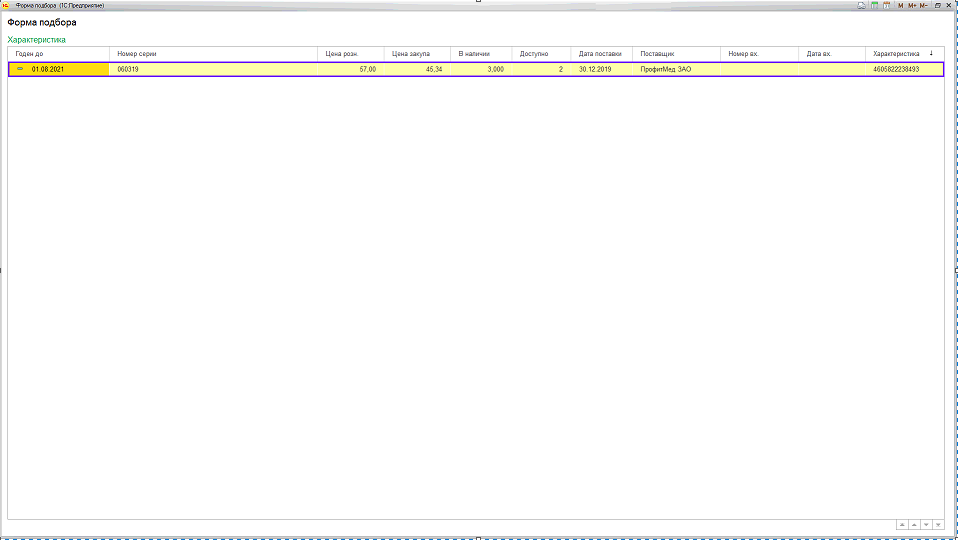Select the ПрофитМед ЗАО supplier cell

pos(665,70)
